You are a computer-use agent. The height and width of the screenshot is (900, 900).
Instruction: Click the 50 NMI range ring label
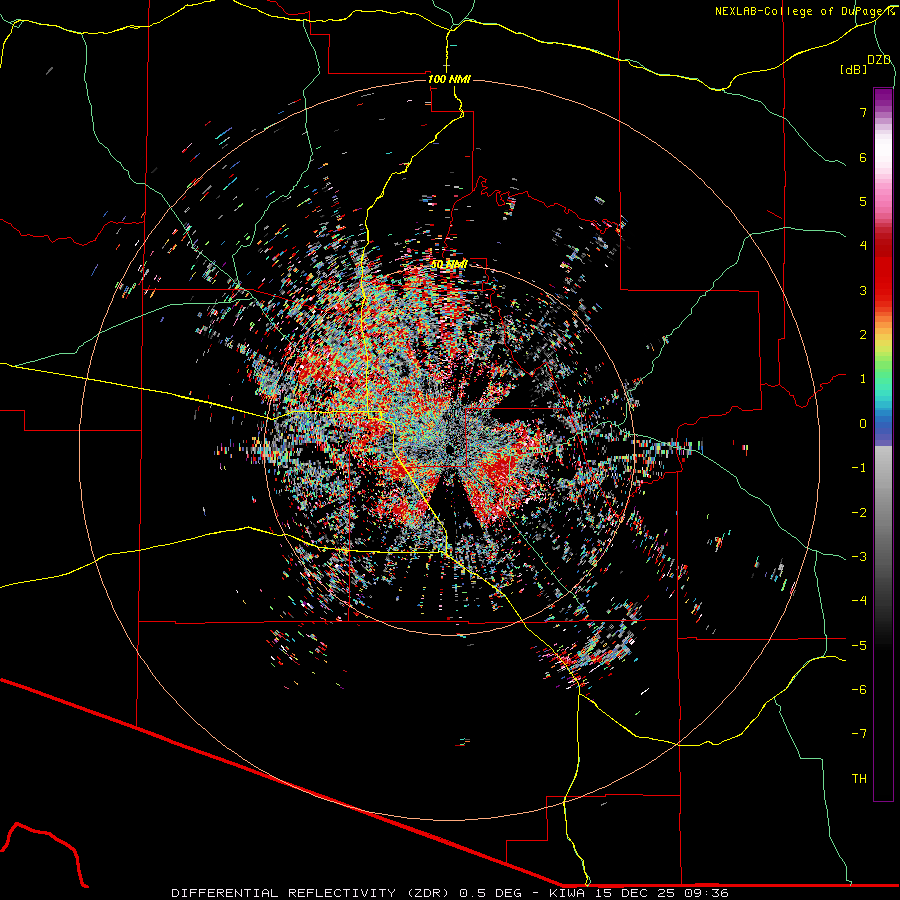coord(449,264)
